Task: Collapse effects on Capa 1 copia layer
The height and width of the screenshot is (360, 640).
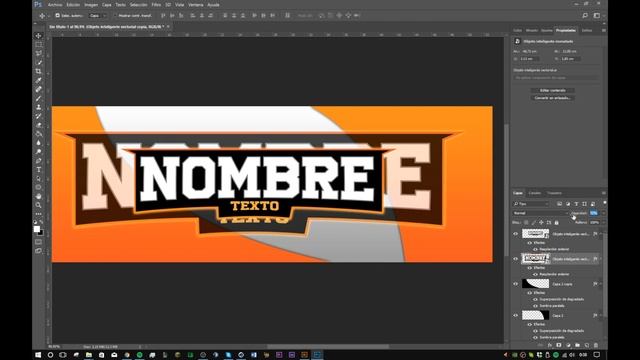Action: (x=600, y=284)
